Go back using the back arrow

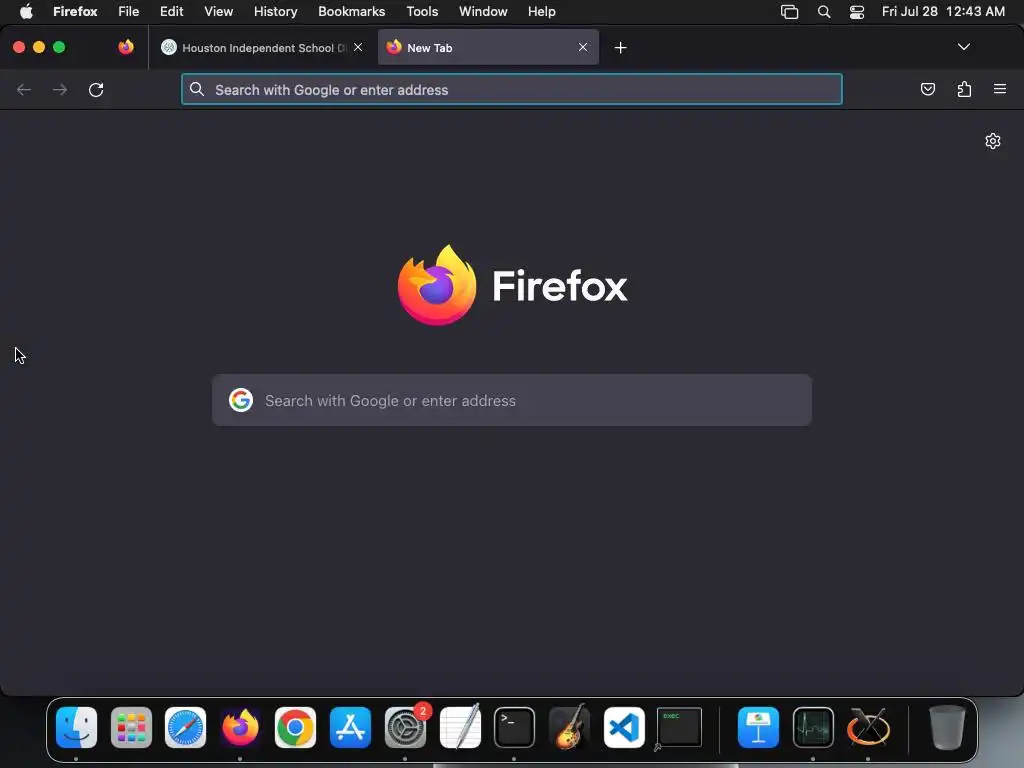point(24,89)
